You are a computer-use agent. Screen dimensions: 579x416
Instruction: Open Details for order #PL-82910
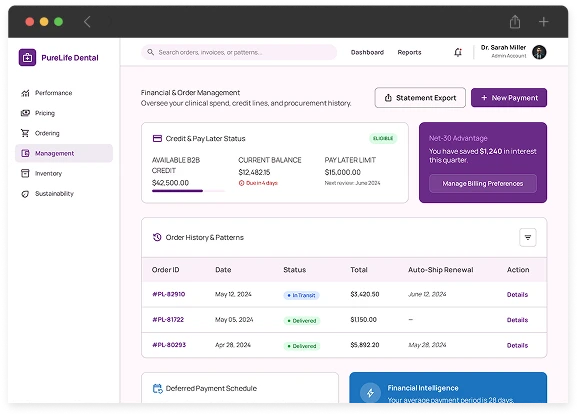[x=517, y=295]
